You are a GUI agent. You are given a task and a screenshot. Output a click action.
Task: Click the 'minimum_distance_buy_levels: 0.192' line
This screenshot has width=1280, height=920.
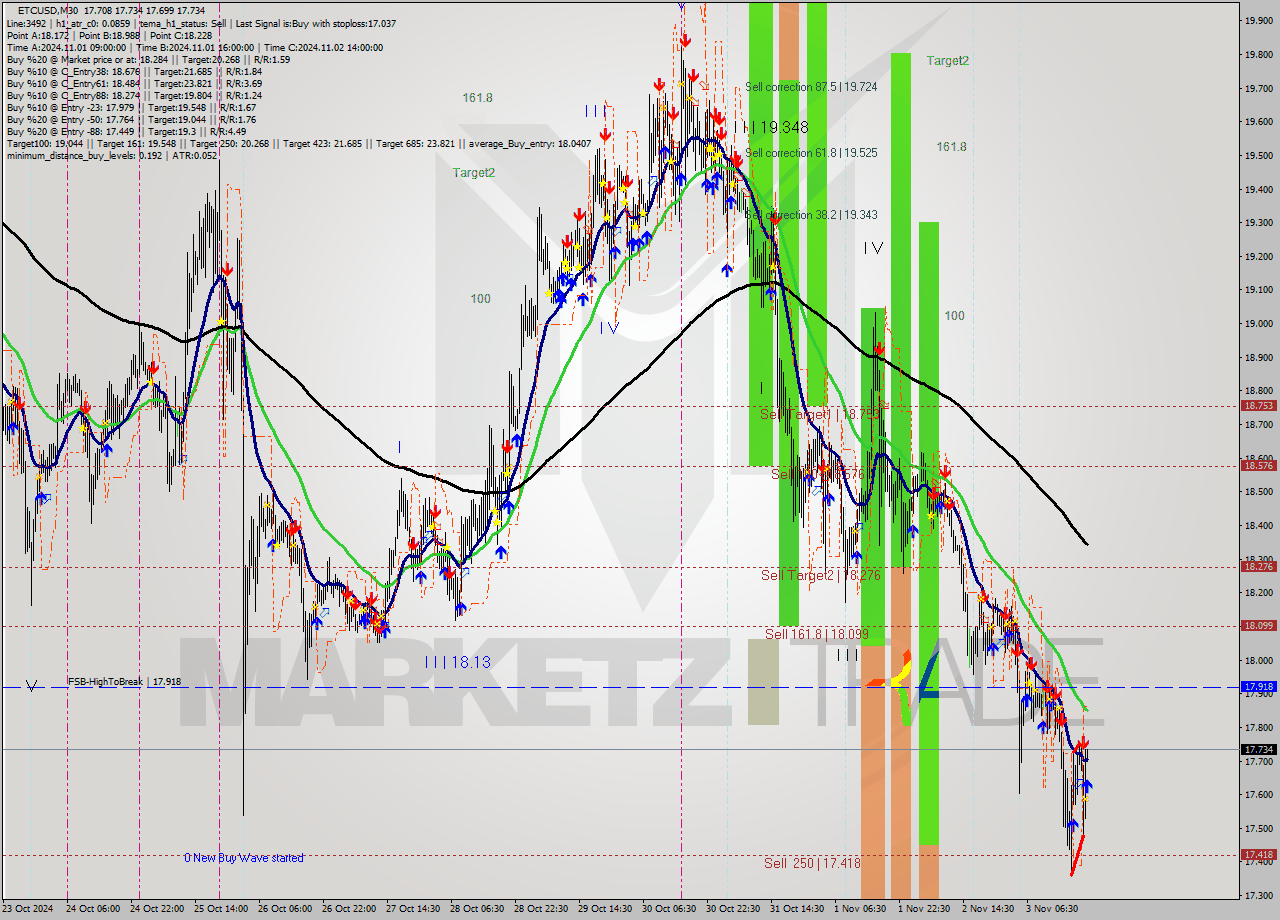(x=111, y=155)
